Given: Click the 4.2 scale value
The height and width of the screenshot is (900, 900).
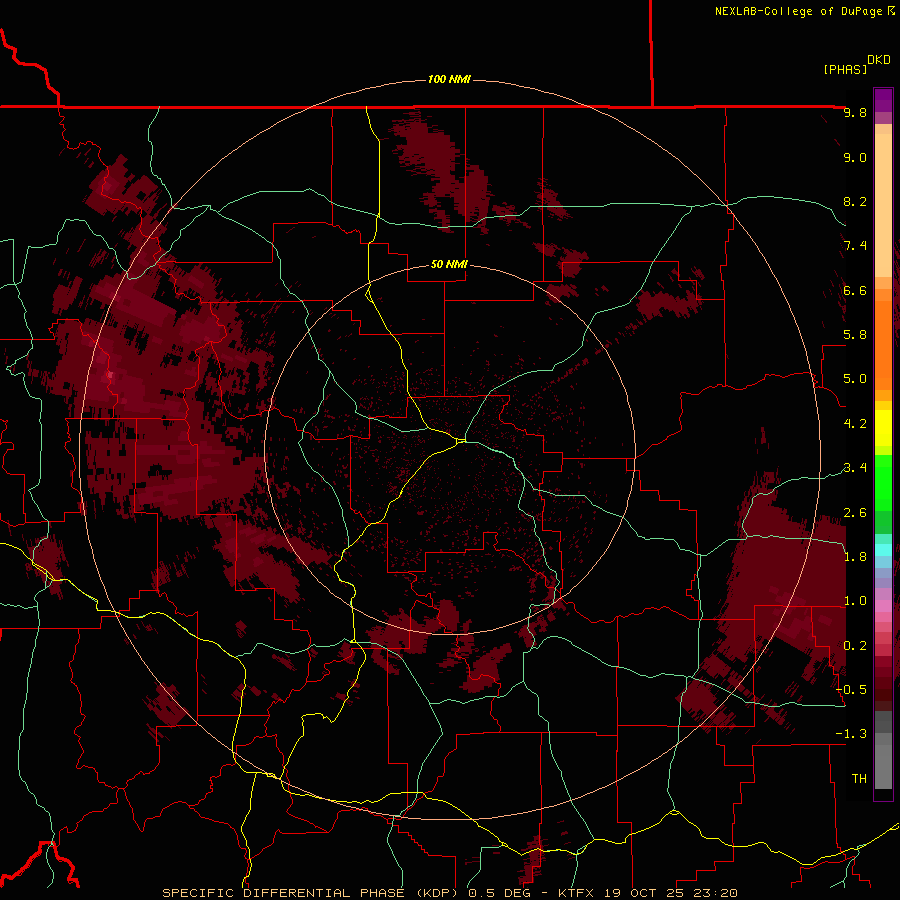Looking at the screenshot, I should pyautogui.click(x=855, y=424).
